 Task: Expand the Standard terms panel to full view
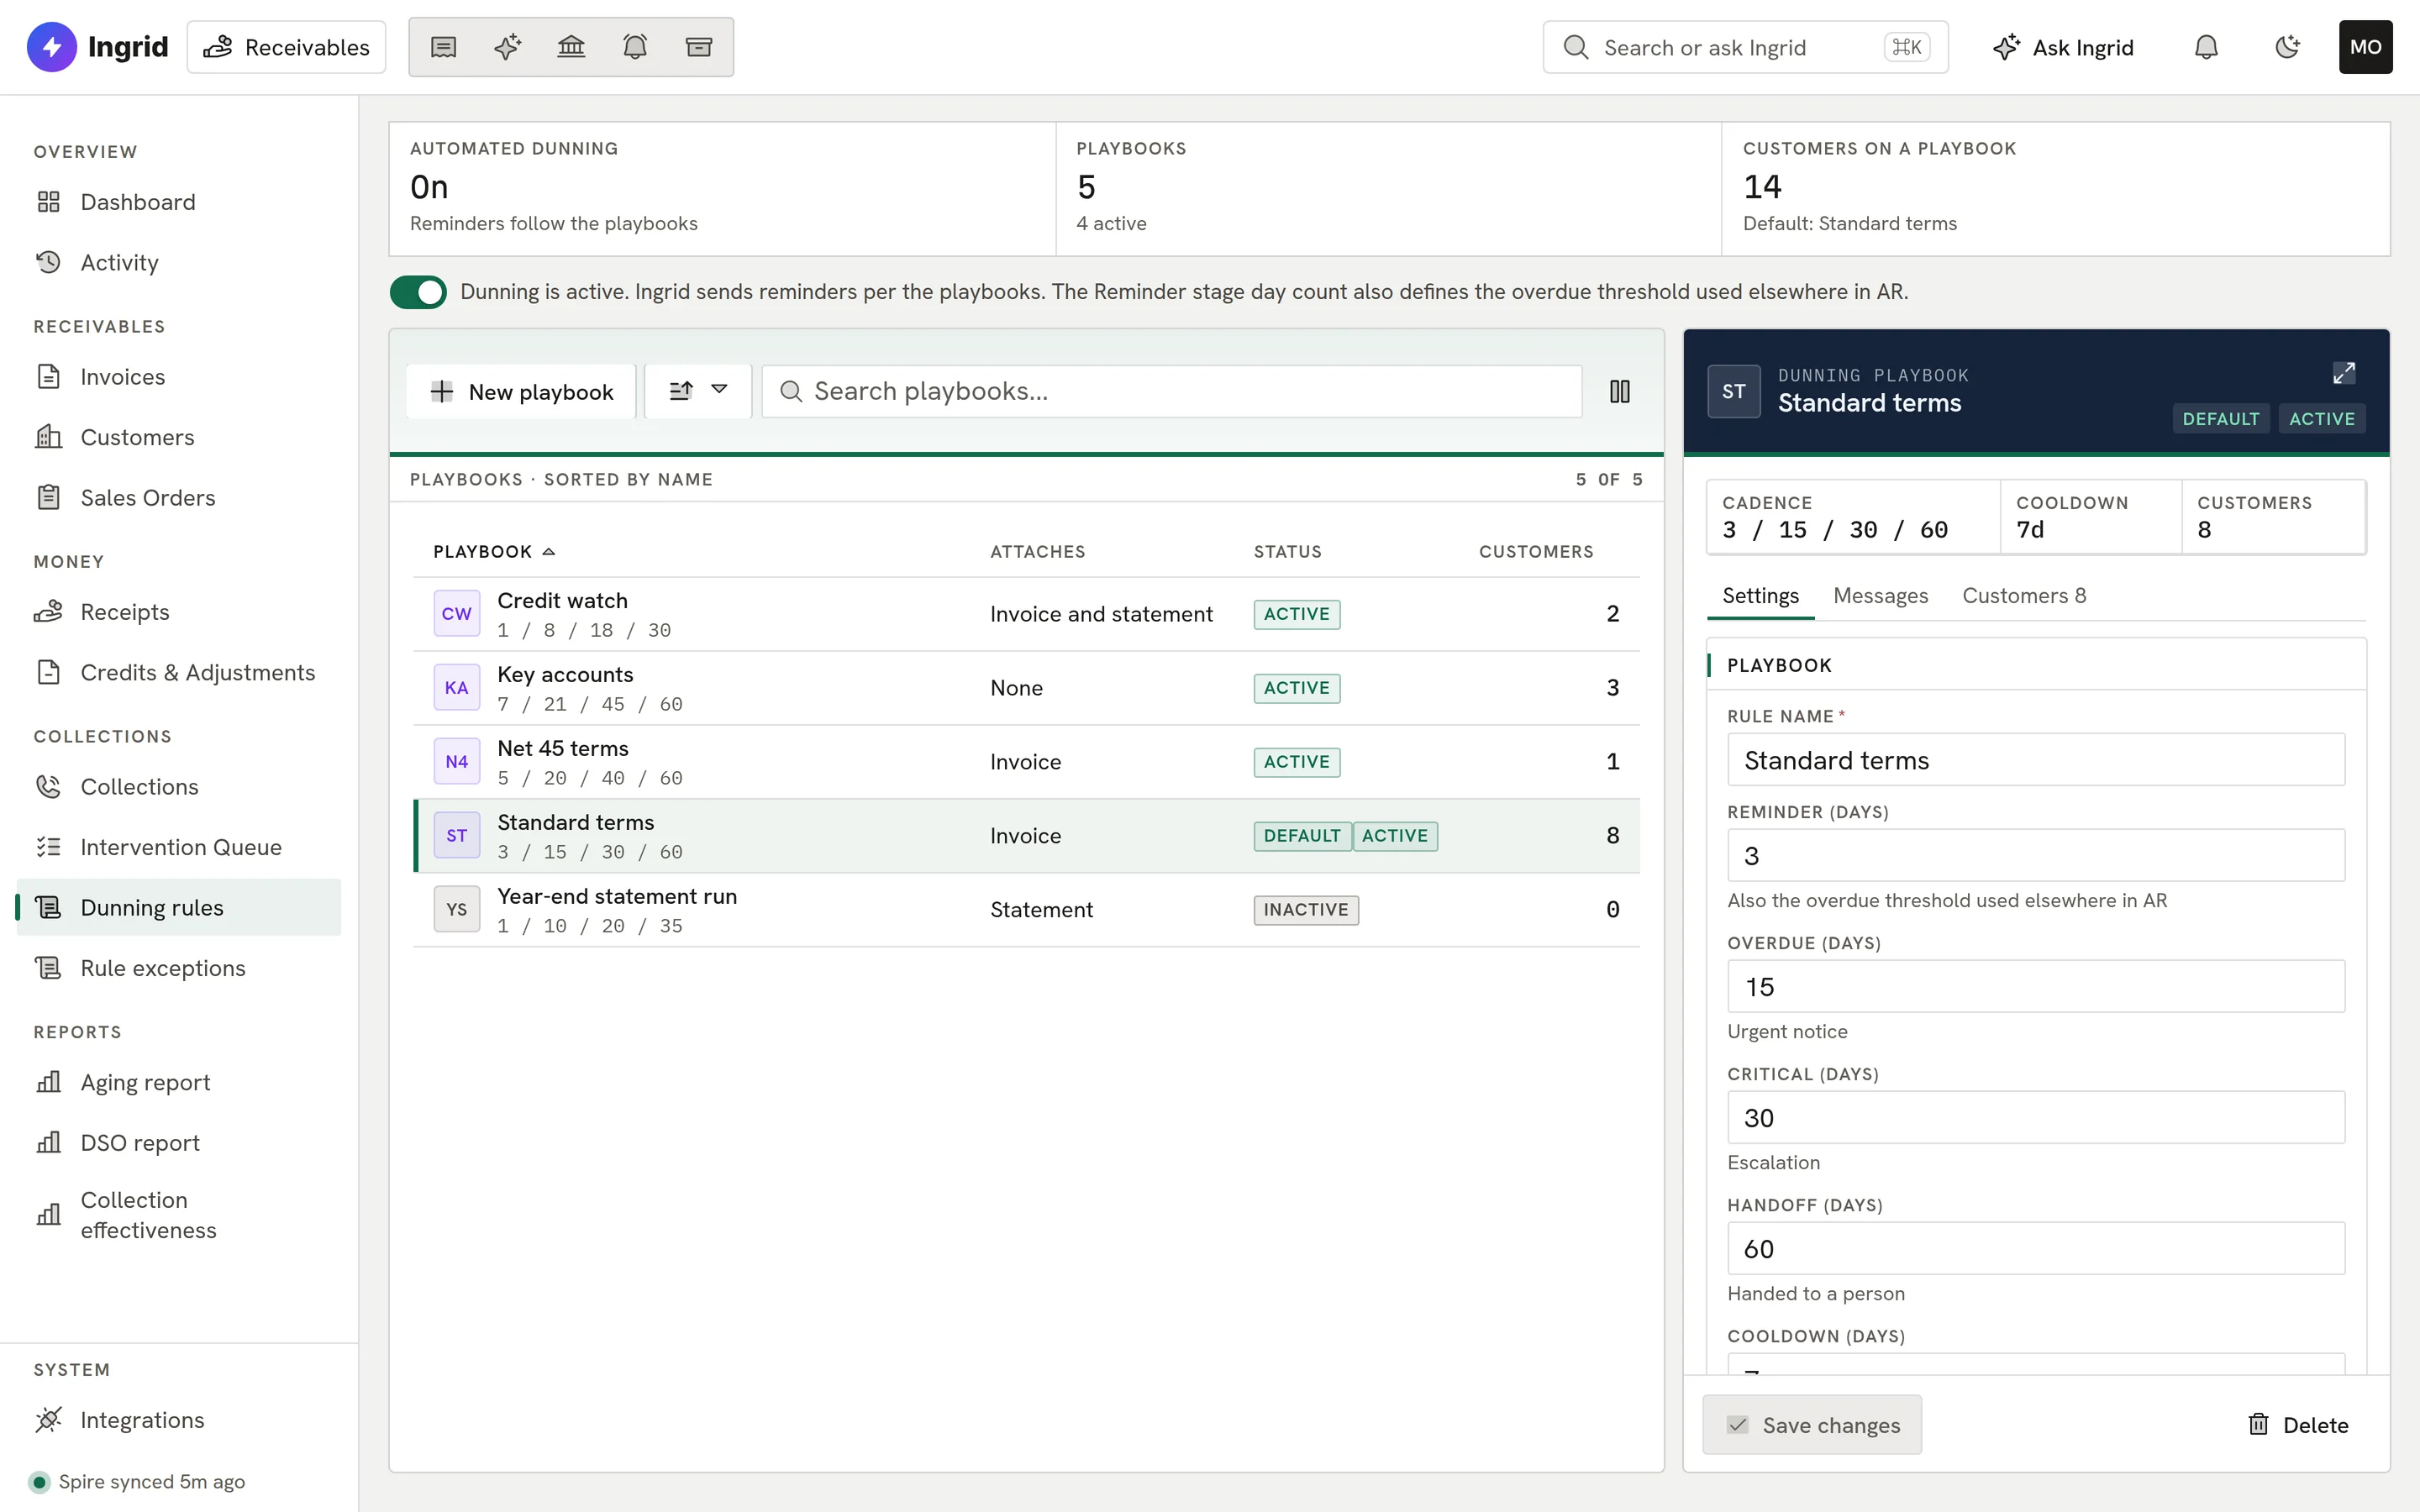coord(2344,373)
